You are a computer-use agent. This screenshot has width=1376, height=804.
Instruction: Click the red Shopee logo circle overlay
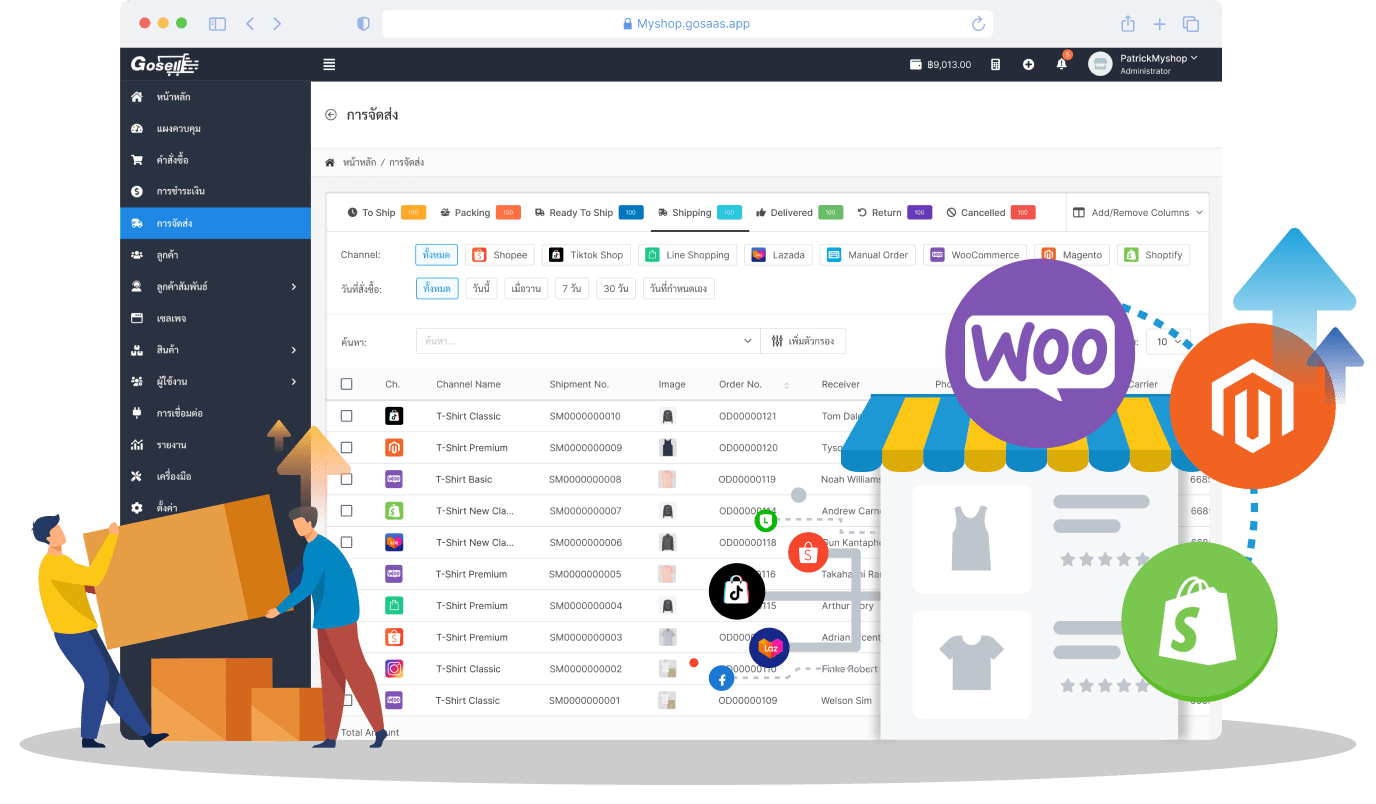tap(808, 552)
